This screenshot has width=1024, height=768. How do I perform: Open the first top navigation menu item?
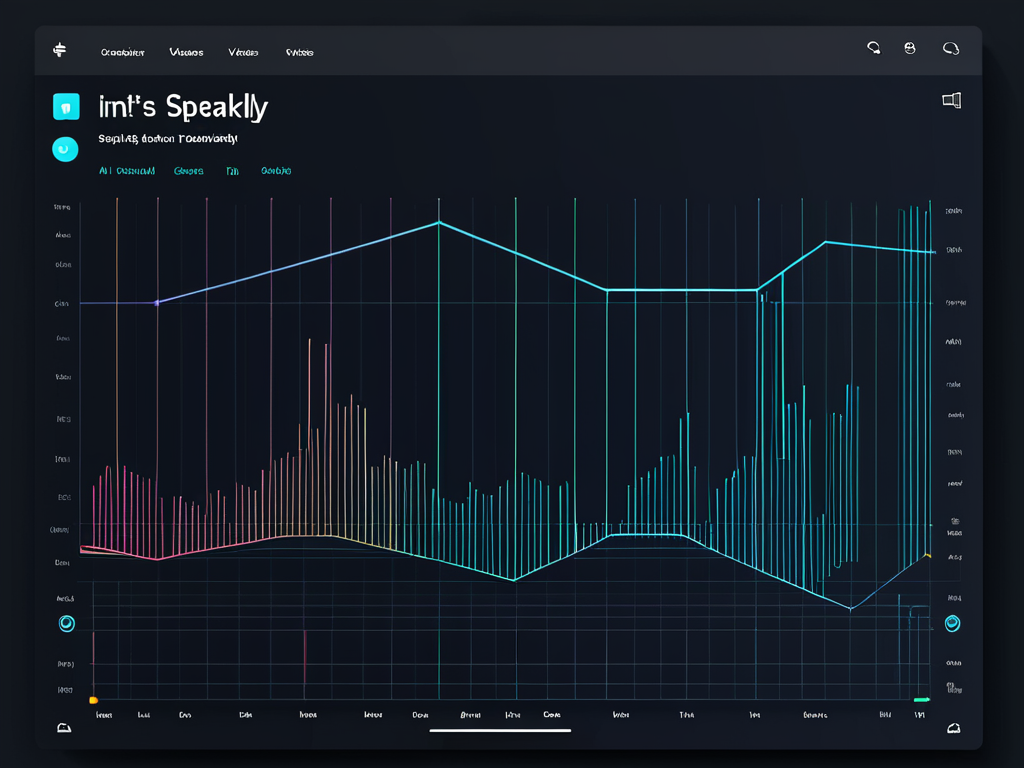[x=123, y=52]
